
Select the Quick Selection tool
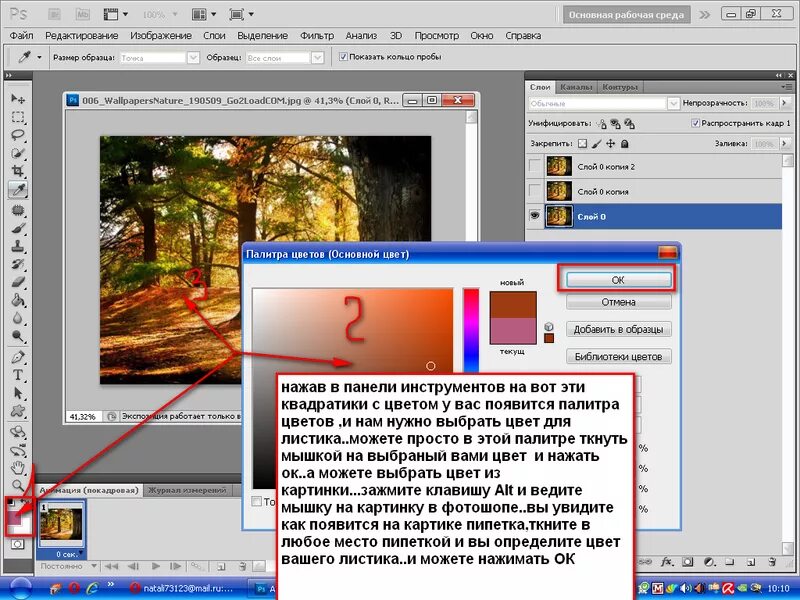18,153
